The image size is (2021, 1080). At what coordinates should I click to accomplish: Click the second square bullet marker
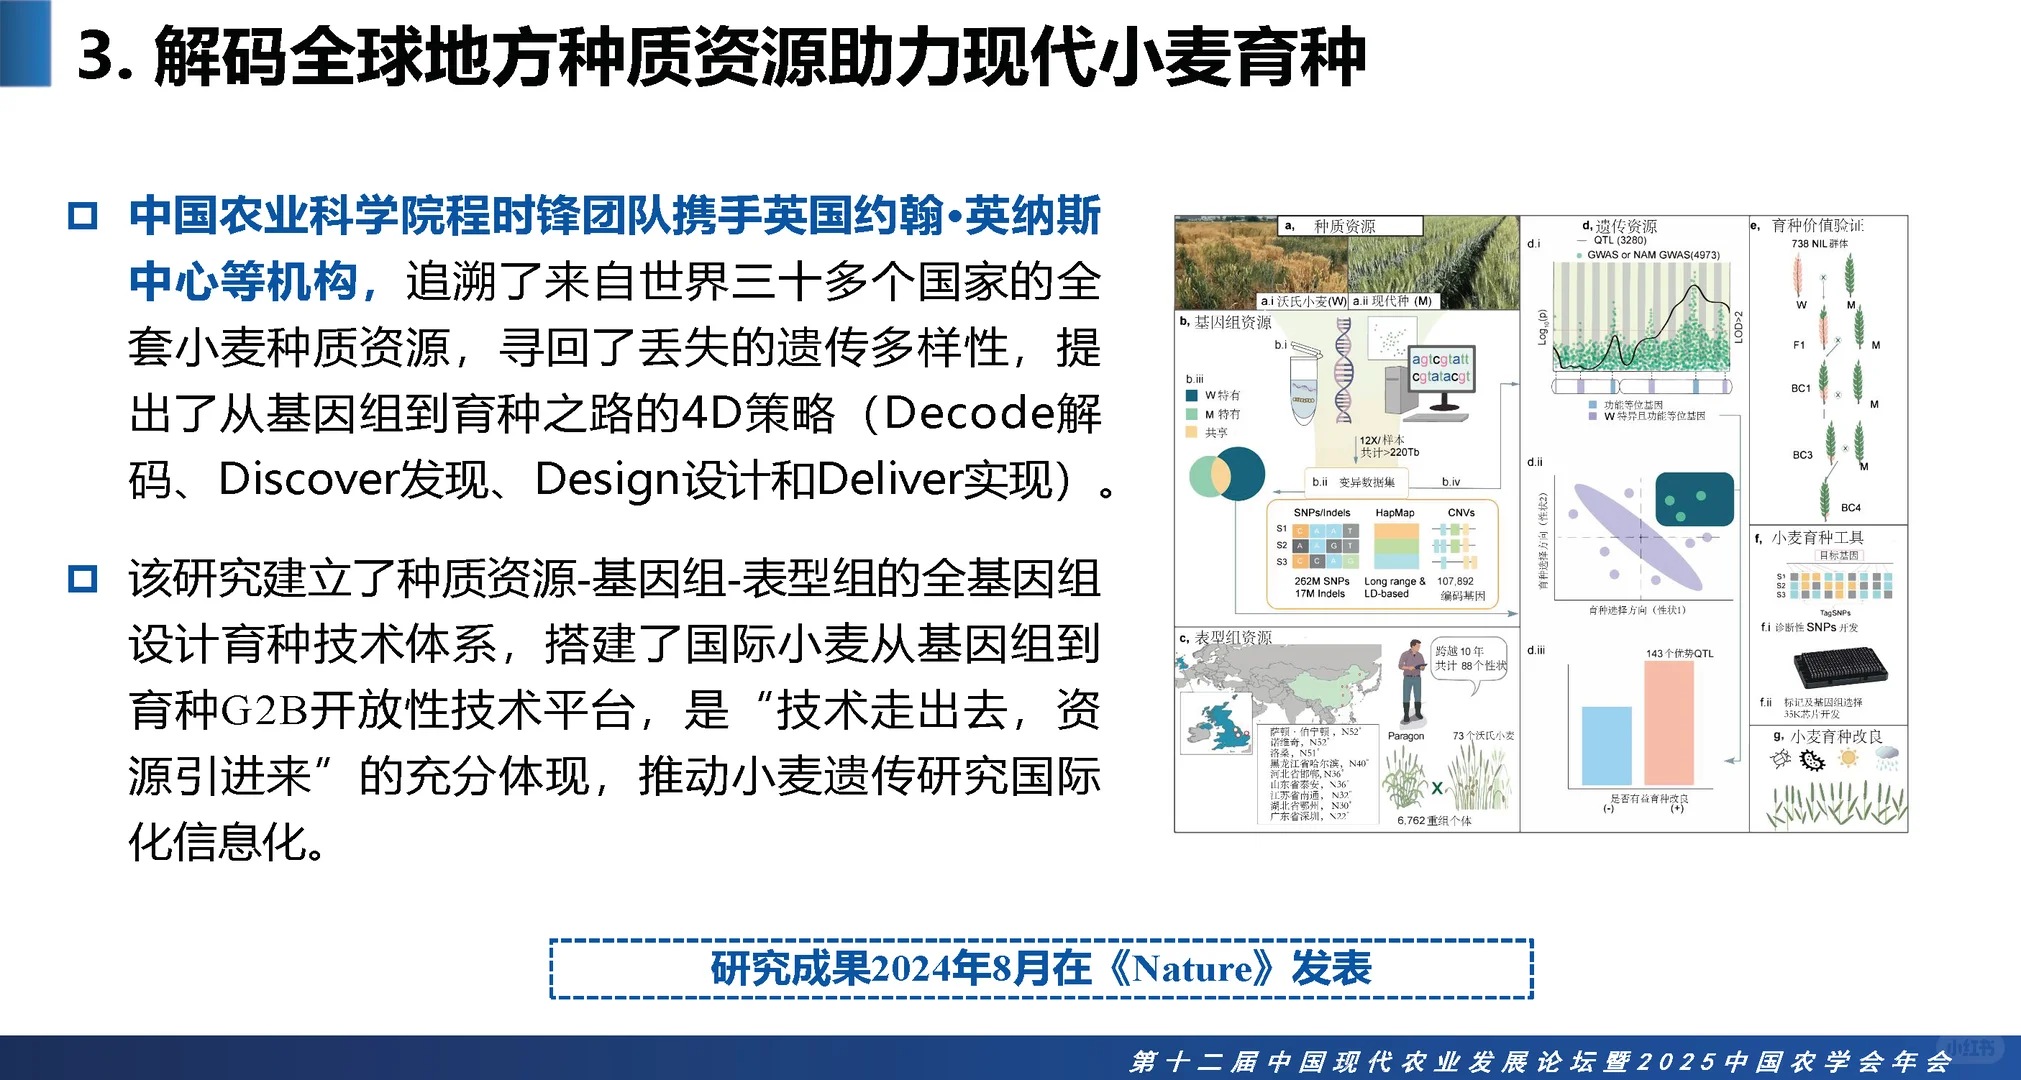pyautogui.click(x=83, y=578)
